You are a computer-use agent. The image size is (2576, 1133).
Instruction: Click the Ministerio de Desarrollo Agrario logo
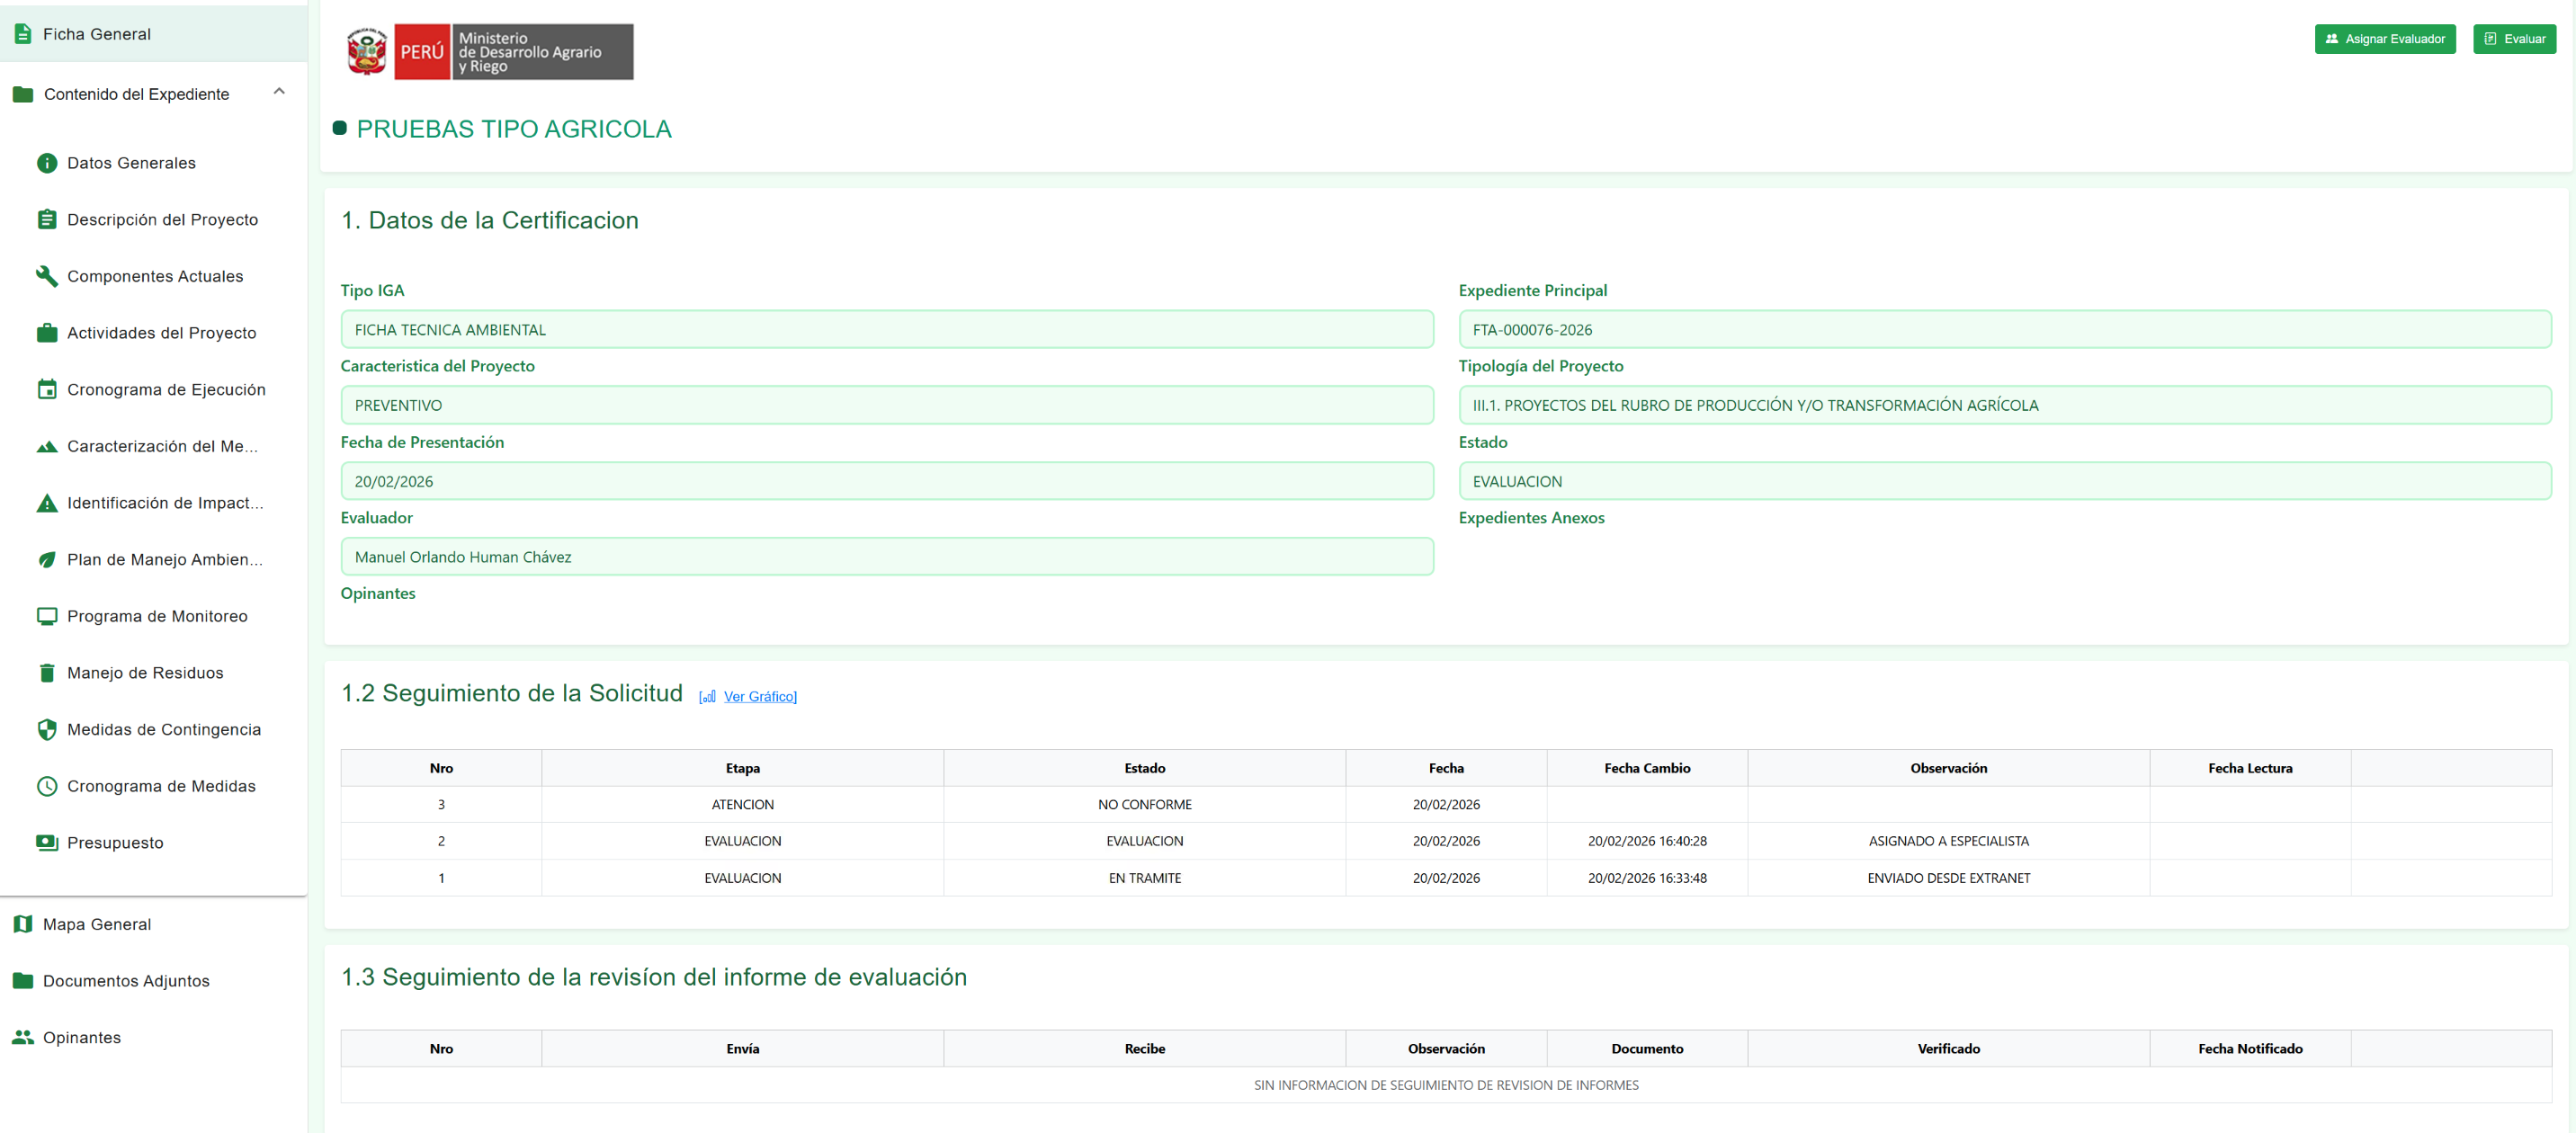(489, 52)
